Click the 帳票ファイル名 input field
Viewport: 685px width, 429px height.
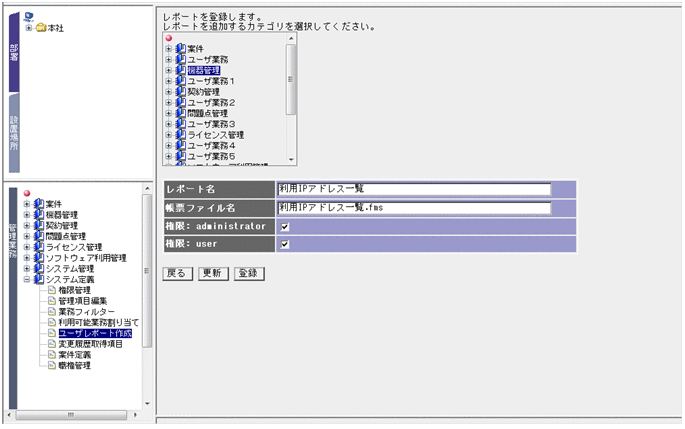point(414,208)
